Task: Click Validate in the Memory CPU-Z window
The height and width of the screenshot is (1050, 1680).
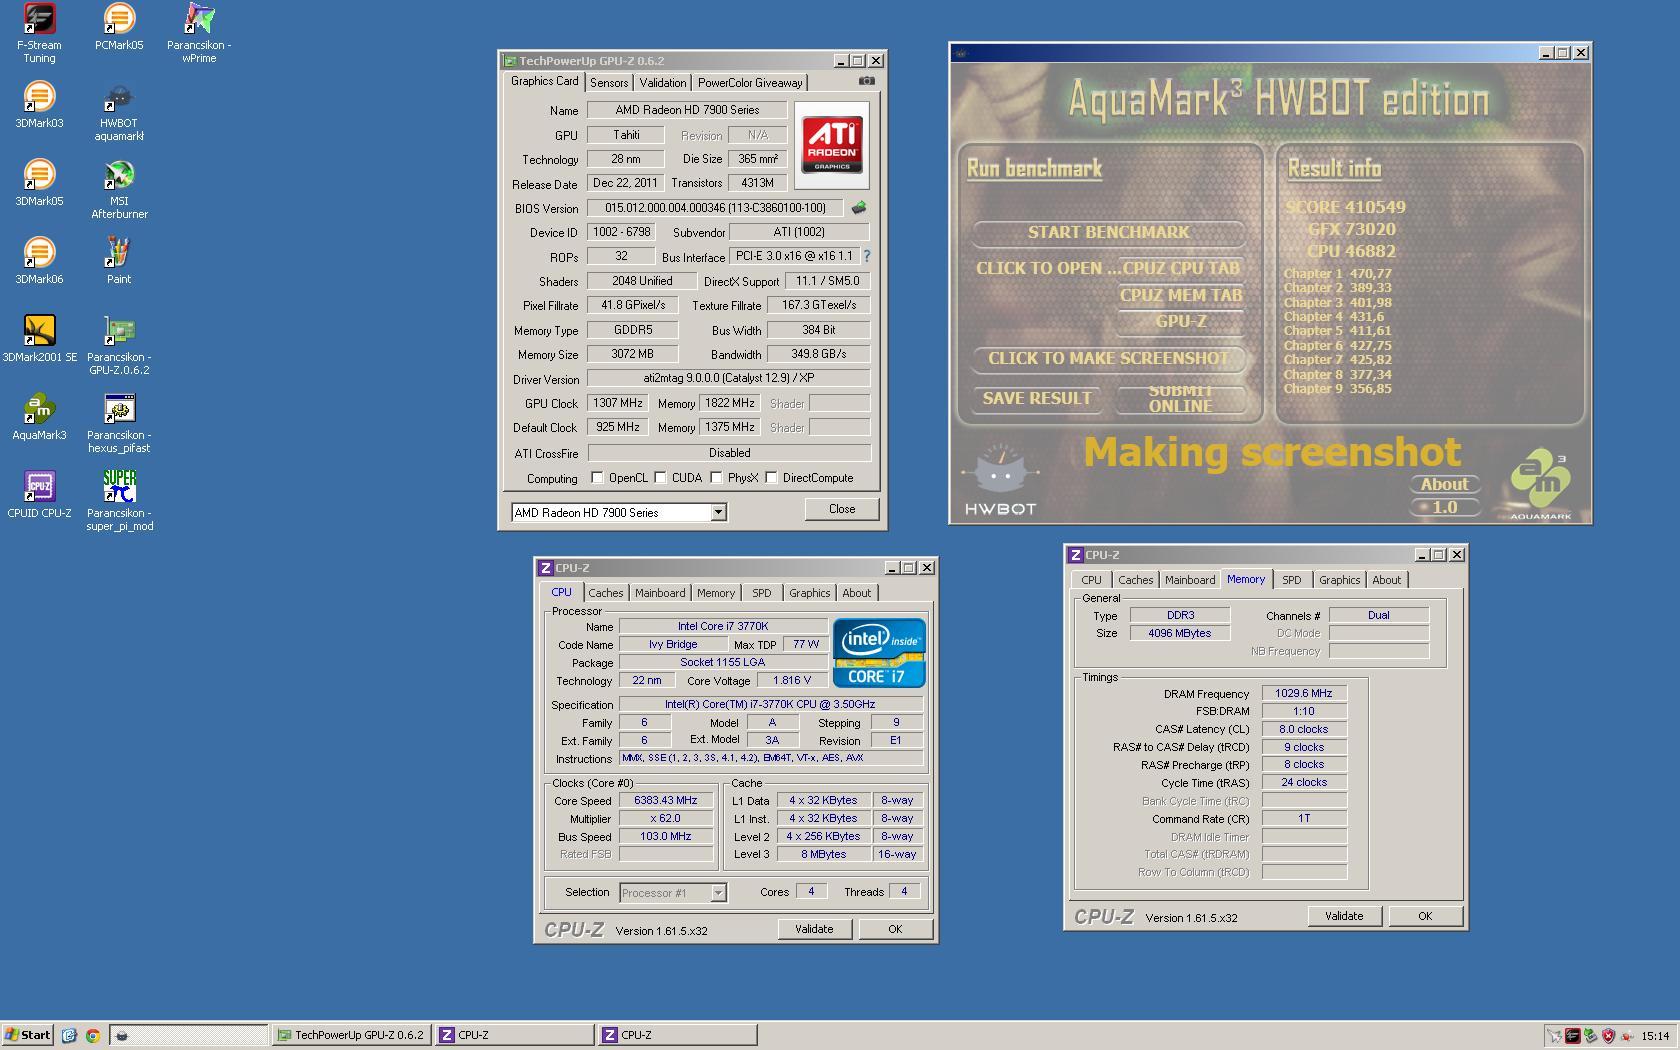Action: point(1344,916)
